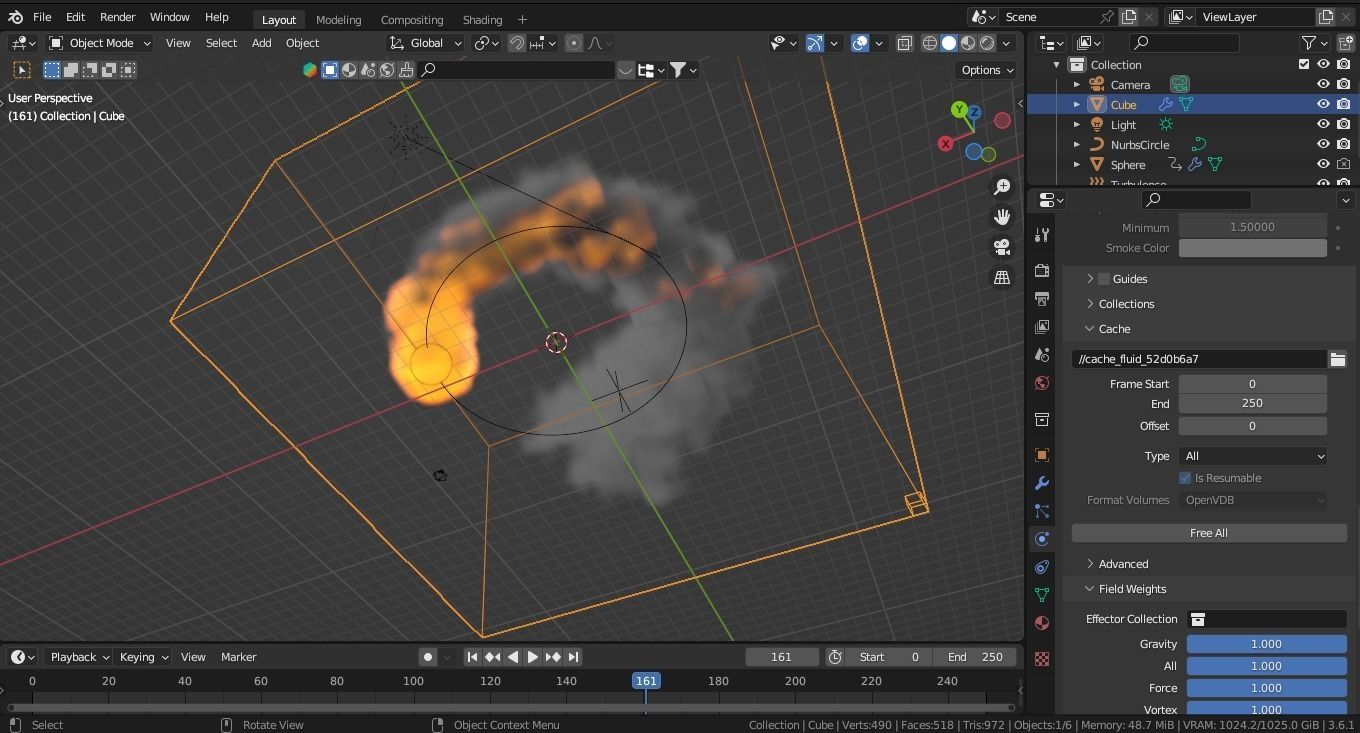Jump to next keyframe
Viewport: 1360px width, 733px height.
[553, 657]
